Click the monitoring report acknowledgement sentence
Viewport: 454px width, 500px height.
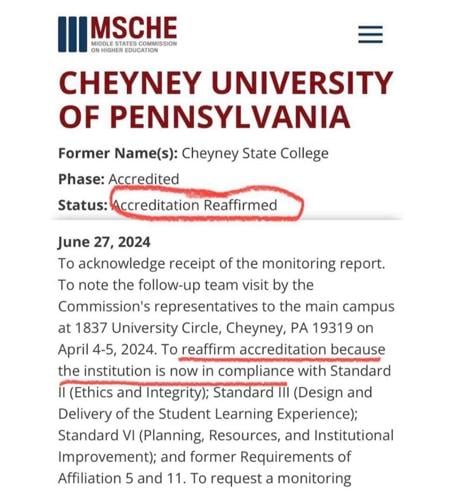tap(222, 264)
